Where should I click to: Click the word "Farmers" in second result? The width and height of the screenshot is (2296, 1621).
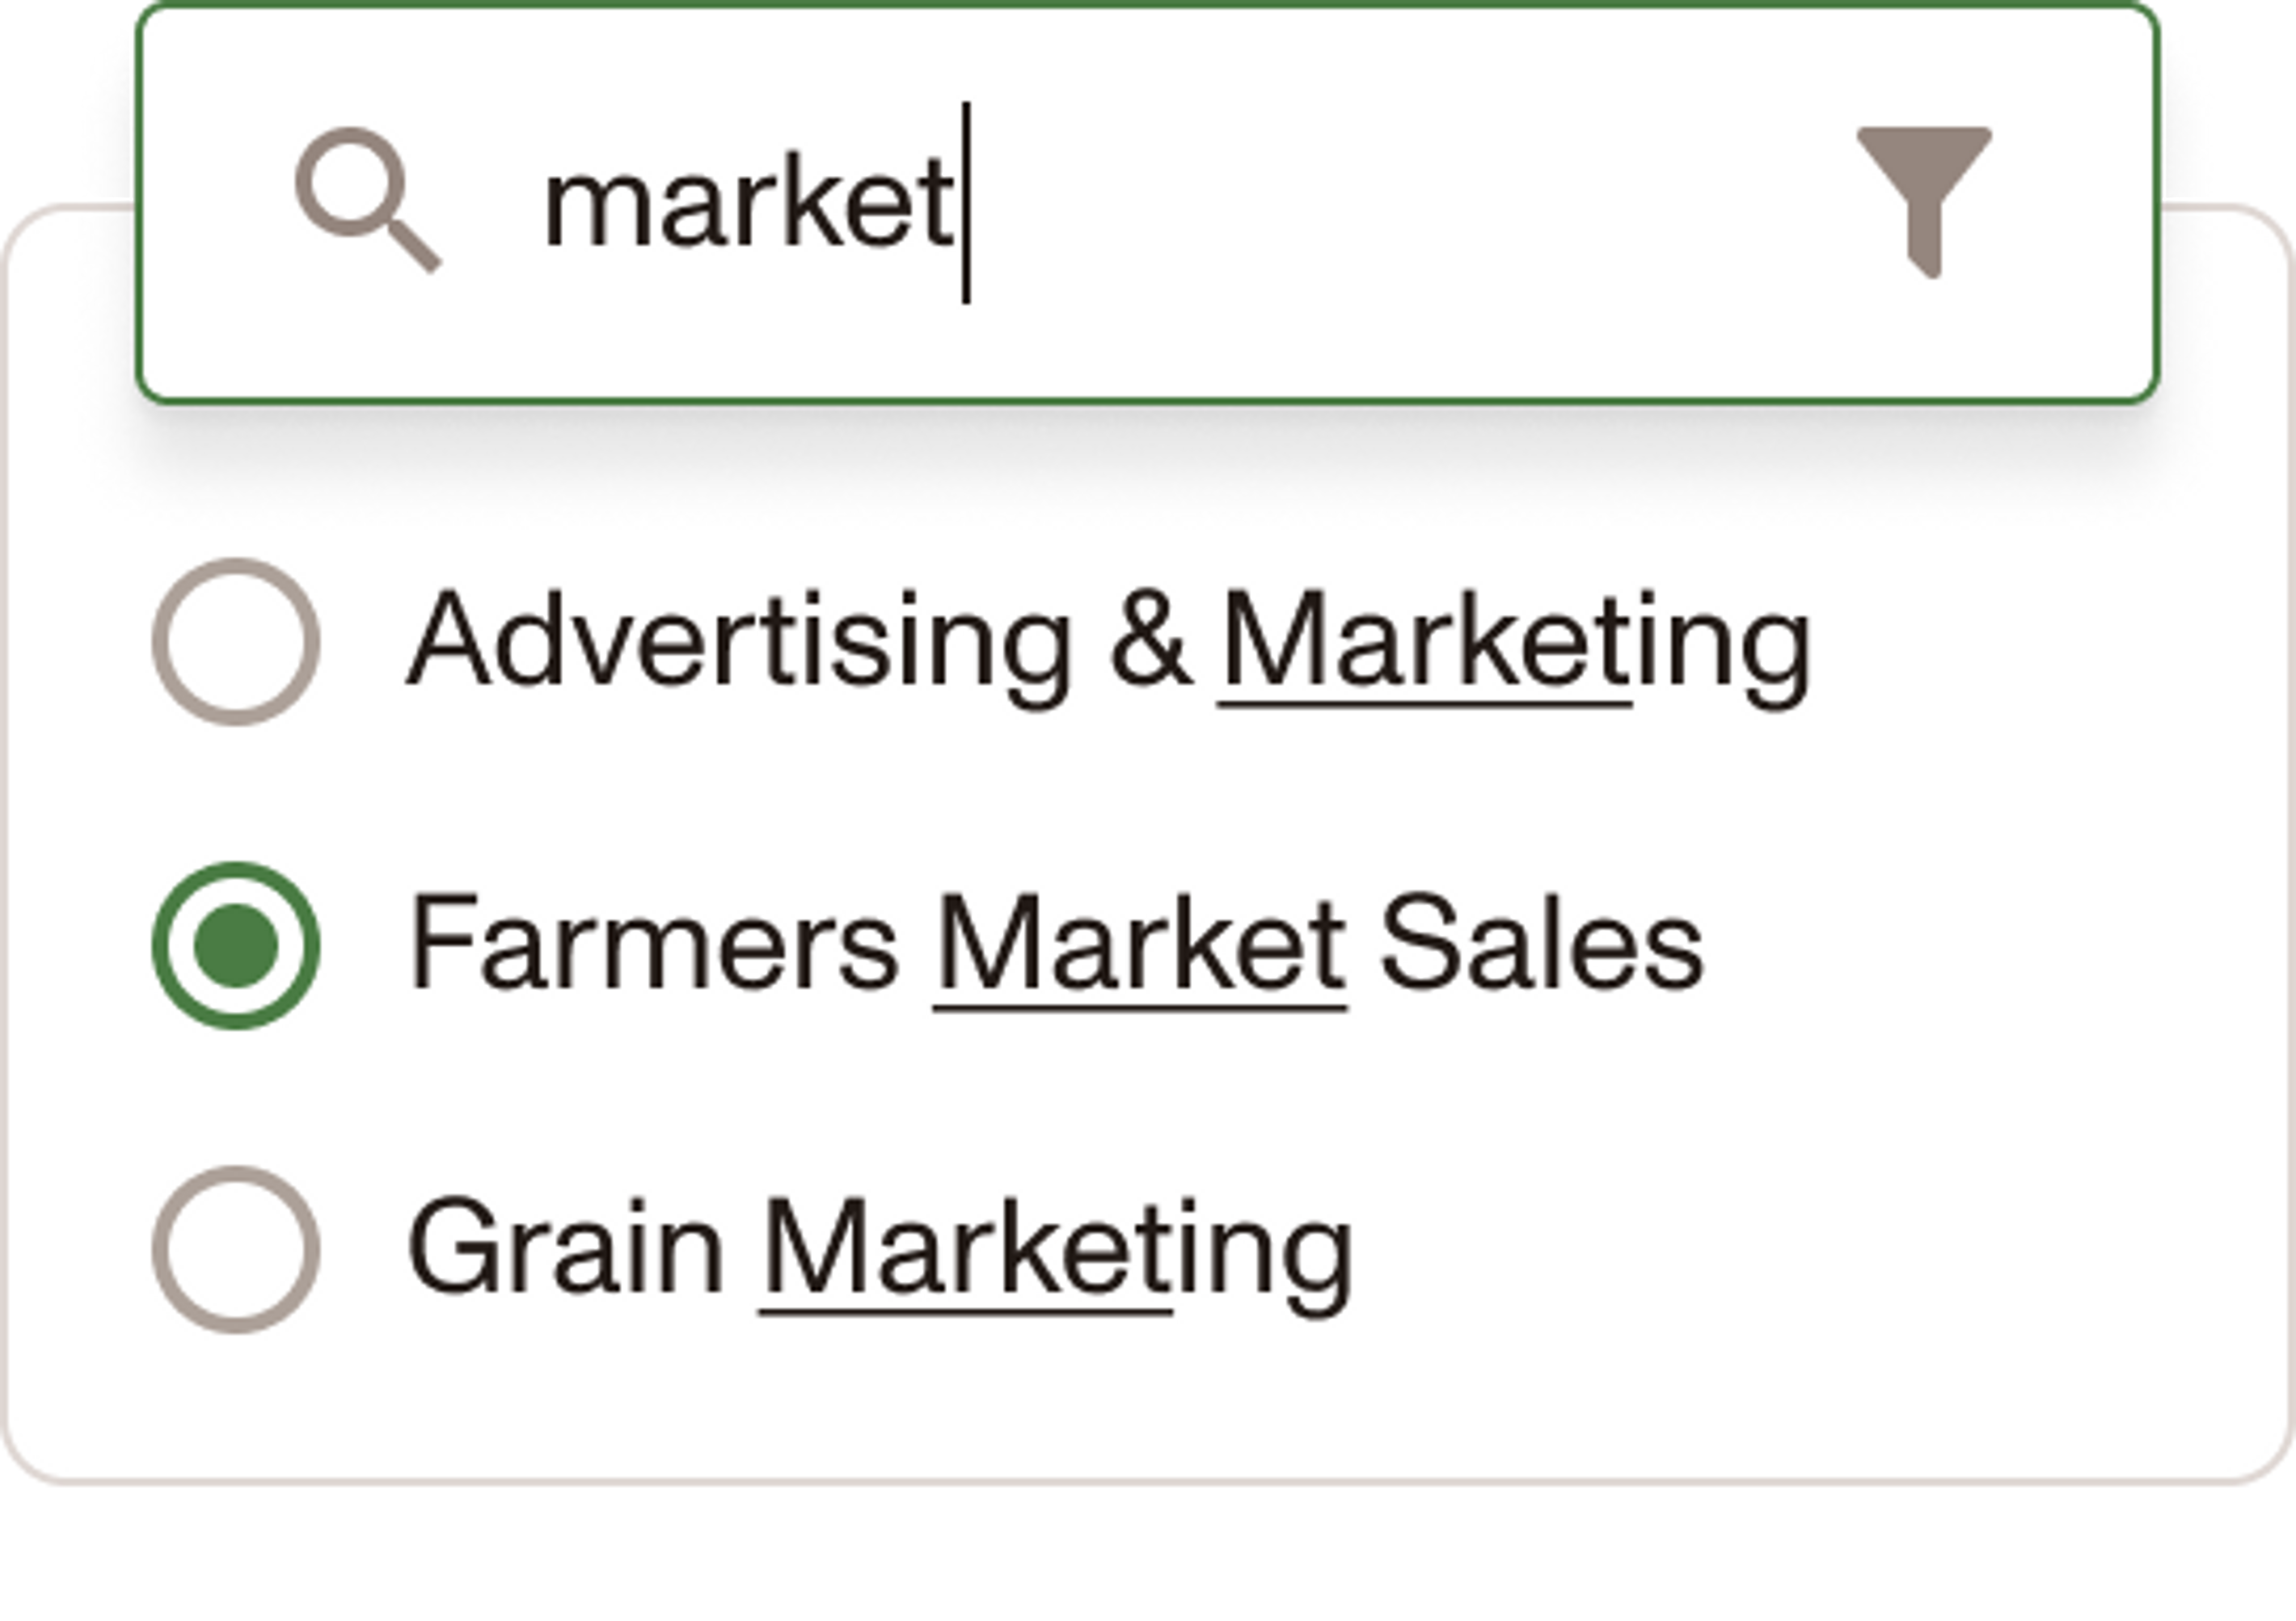pos(655,945)
